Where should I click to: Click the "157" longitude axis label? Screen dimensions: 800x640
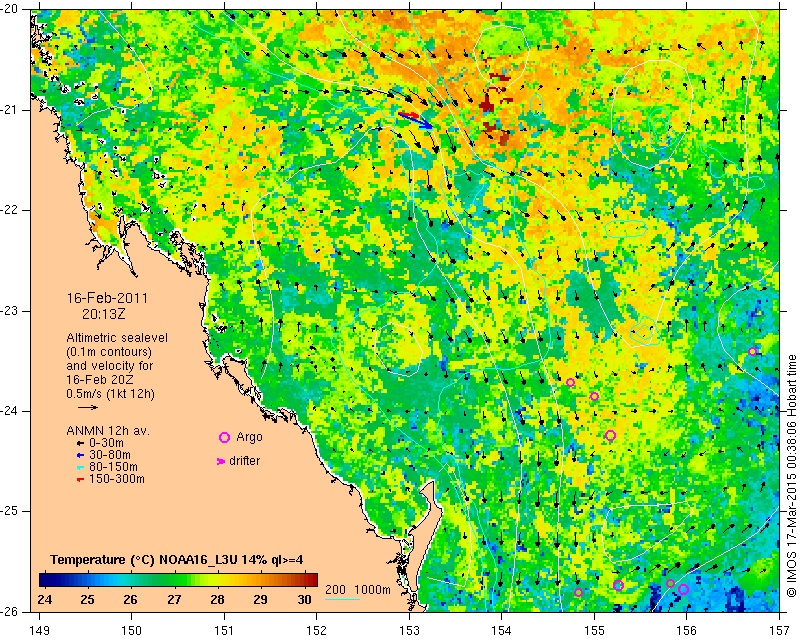[x=780, y=630]
